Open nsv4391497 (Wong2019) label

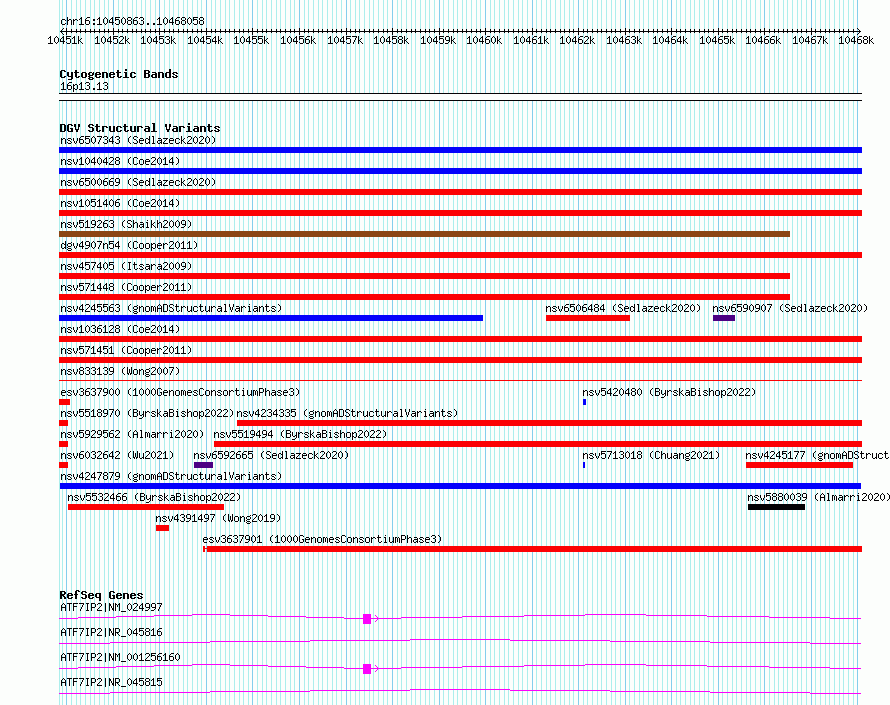(218, 518)
